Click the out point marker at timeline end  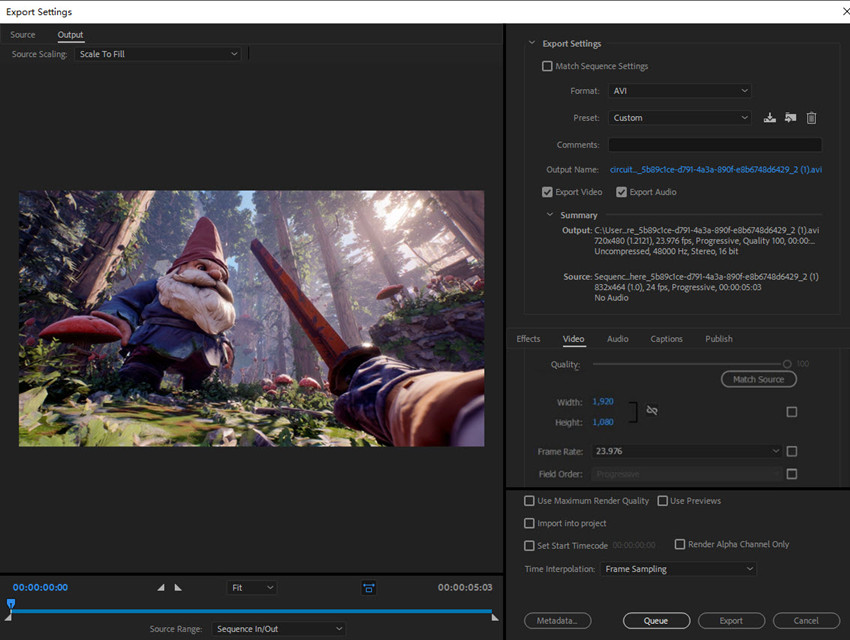495,617
